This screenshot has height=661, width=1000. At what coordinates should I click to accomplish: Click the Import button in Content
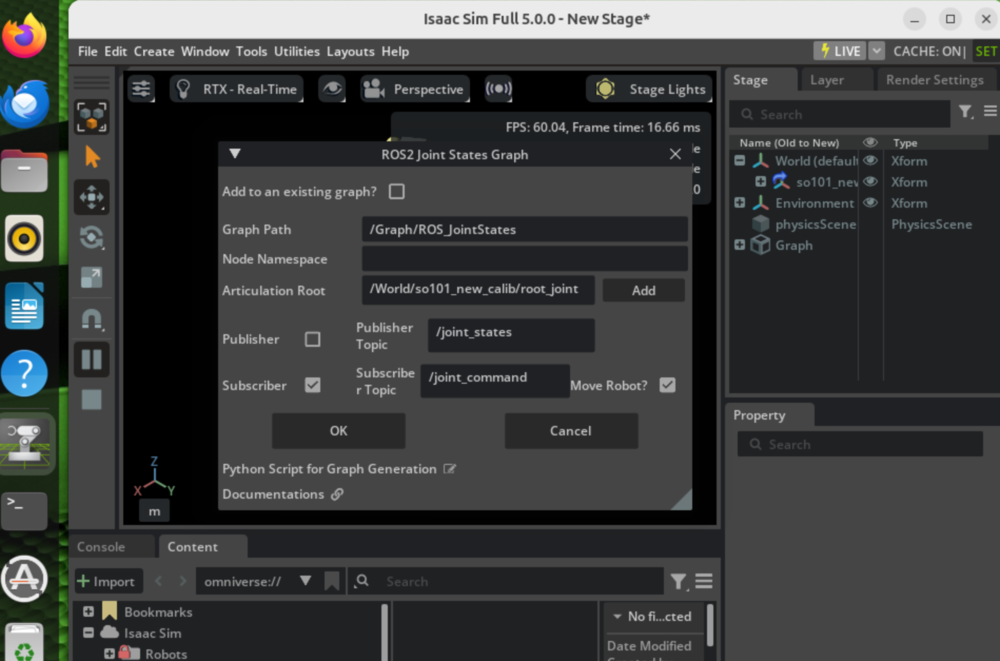[107, 581]
